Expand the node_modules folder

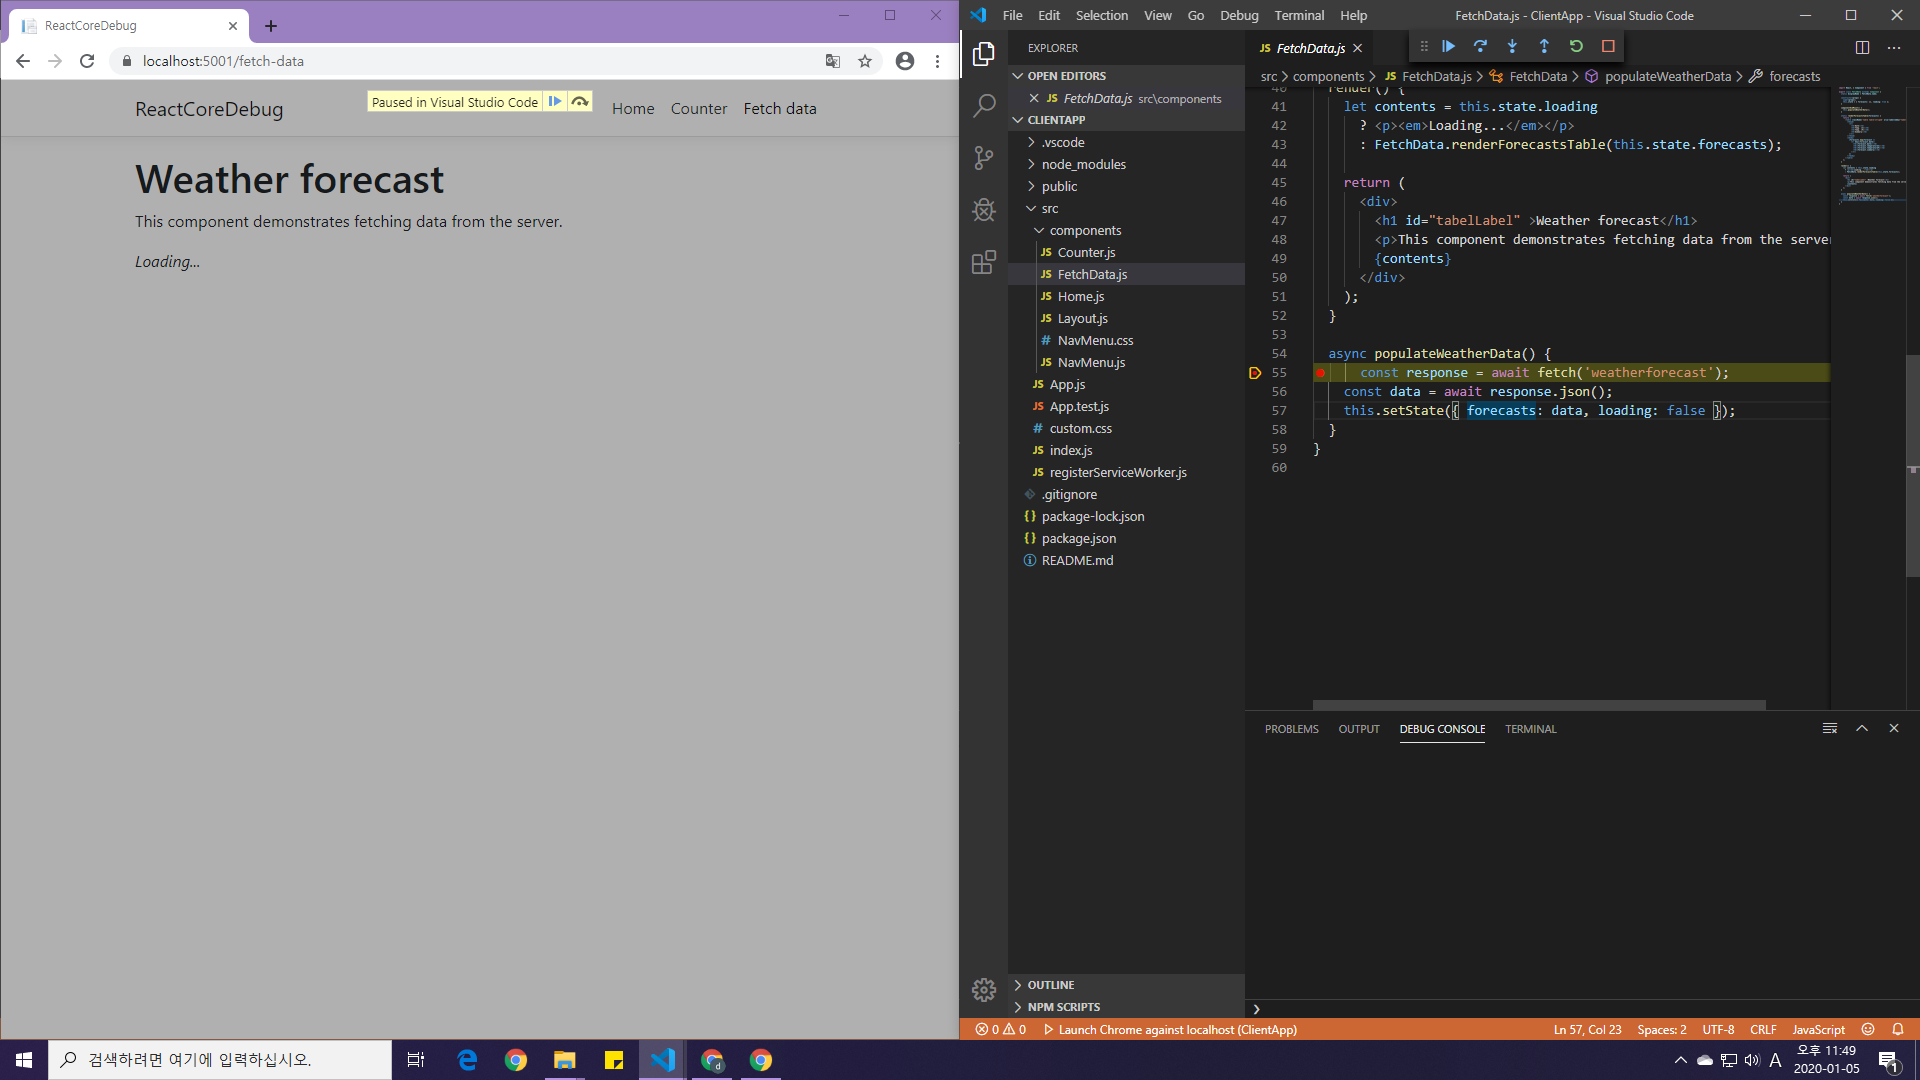(x=1083, y=164)
